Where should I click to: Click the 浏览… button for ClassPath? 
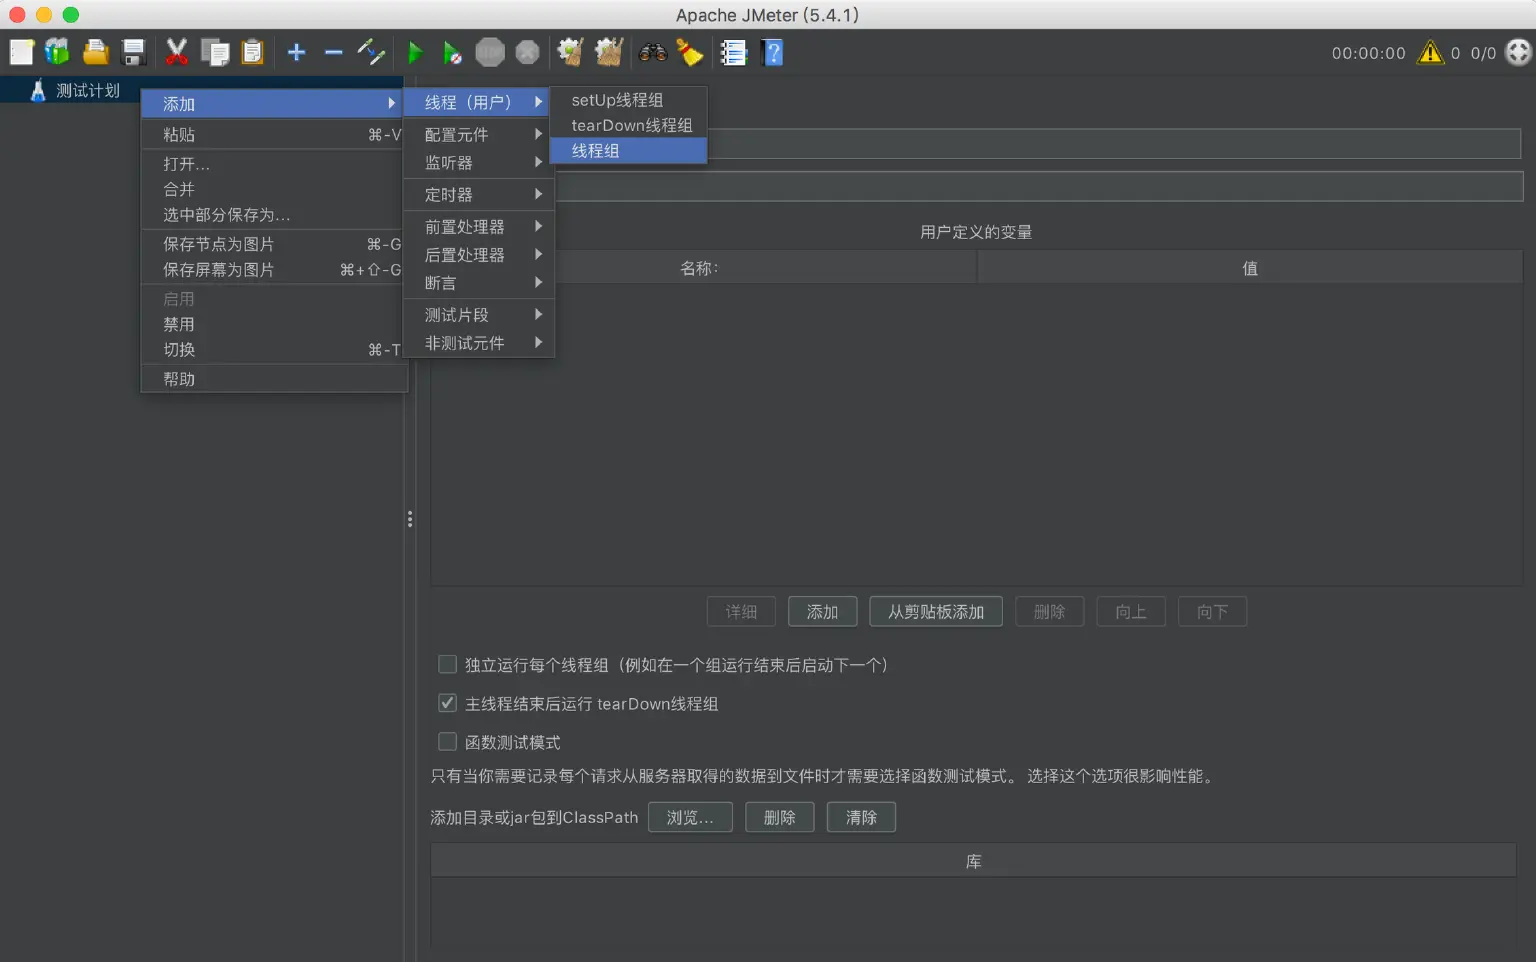click(x=690, y=817)
